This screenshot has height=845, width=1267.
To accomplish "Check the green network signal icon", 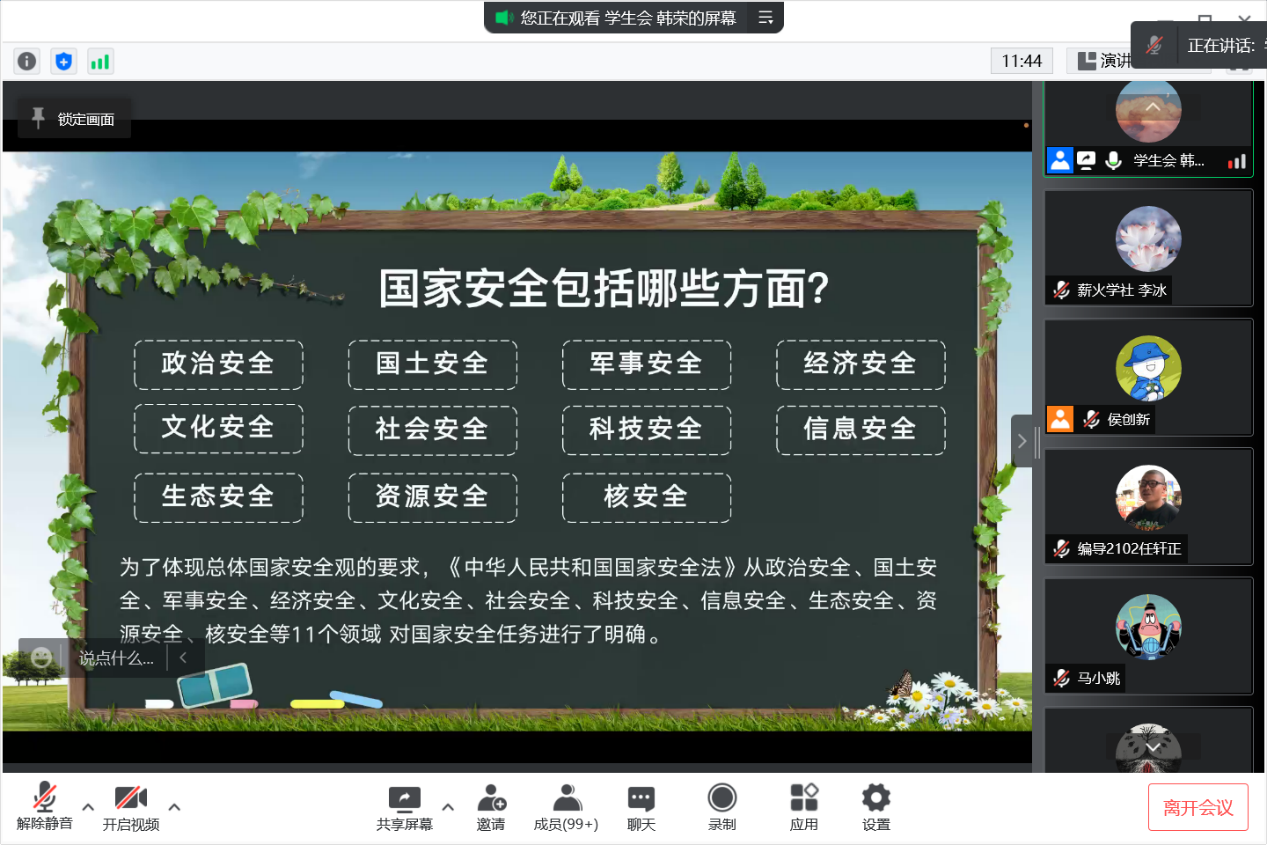I will (100, 61).
